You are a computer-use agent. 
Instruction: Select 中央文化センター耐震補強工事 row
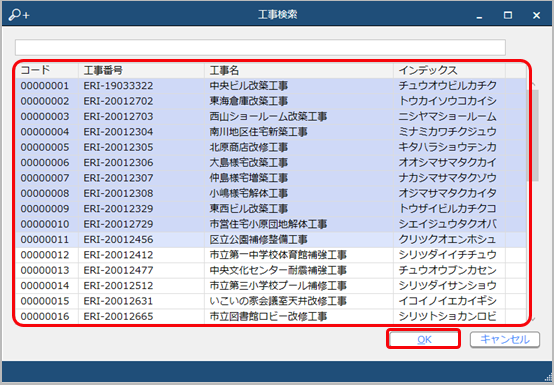click(271, 270)
